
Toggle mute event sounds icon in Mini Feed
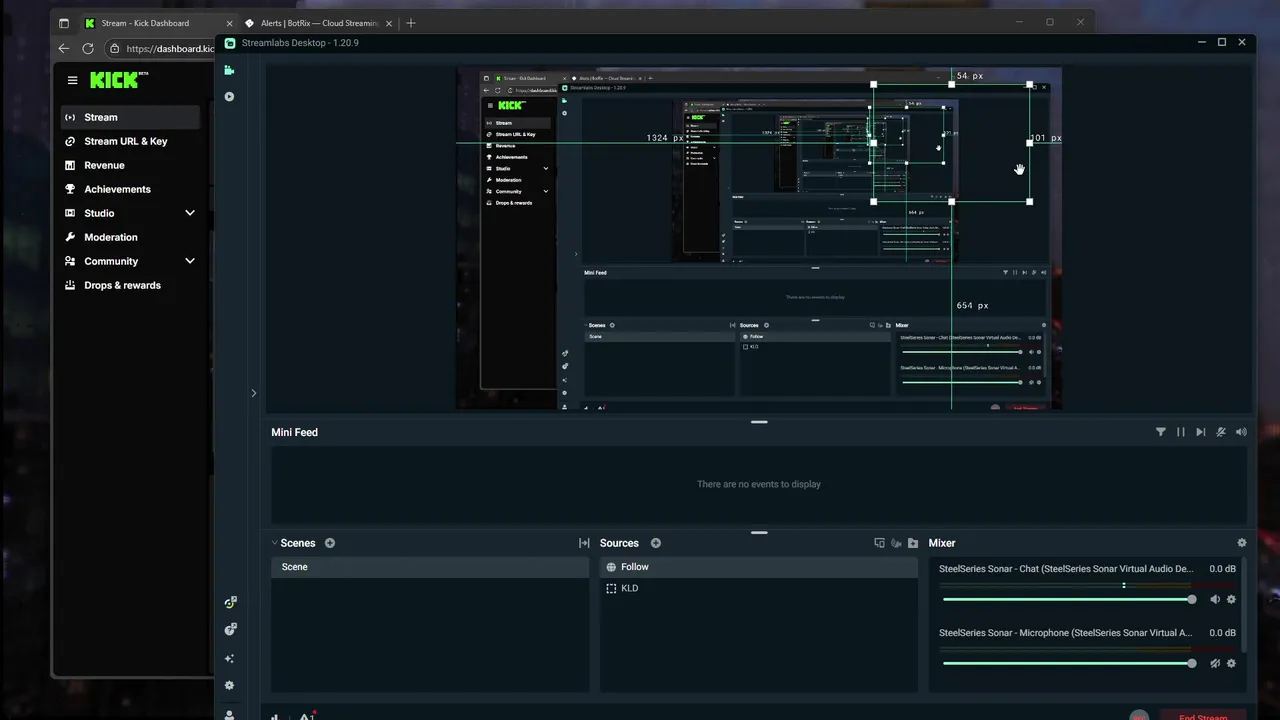coord(1221,432)
